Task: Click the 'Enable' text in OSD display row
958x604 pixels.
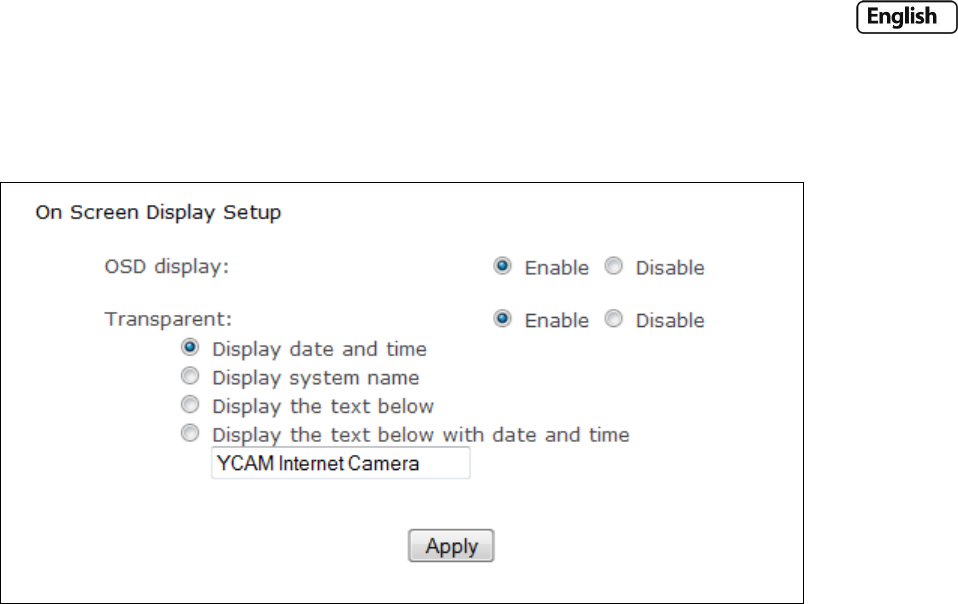Action: (557, 268)
